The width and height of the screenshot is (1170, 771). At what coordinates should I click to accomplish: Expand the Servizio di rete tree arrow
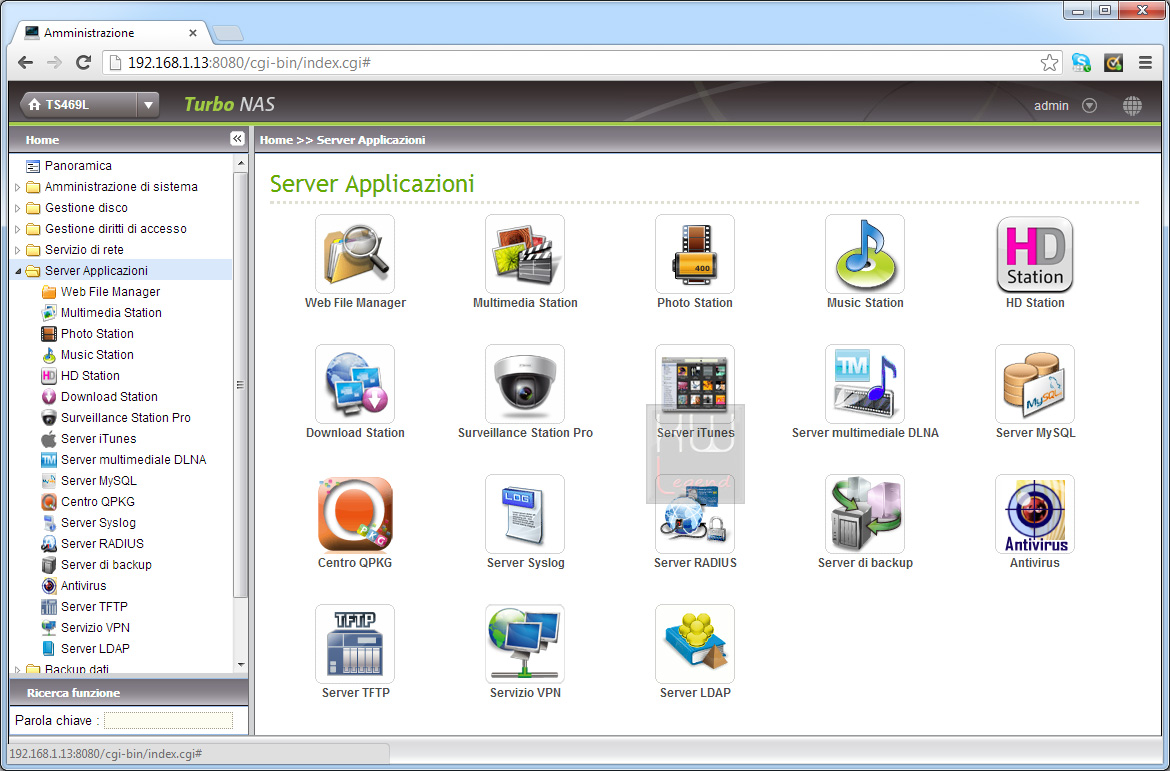point(17,250)
